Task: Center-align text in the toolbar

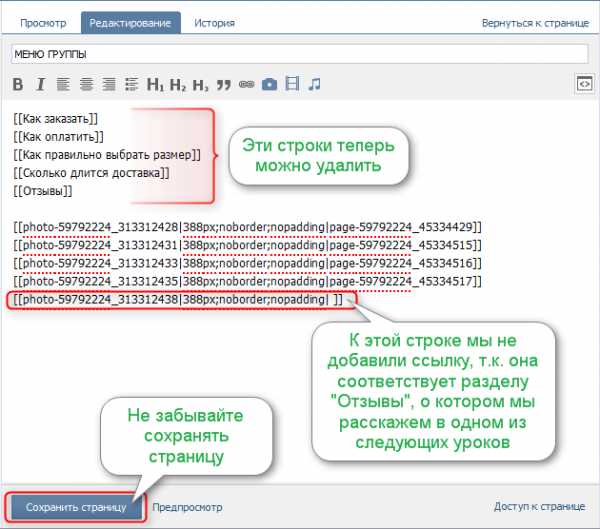Action: pyautogui.click(x=86, y=84)
